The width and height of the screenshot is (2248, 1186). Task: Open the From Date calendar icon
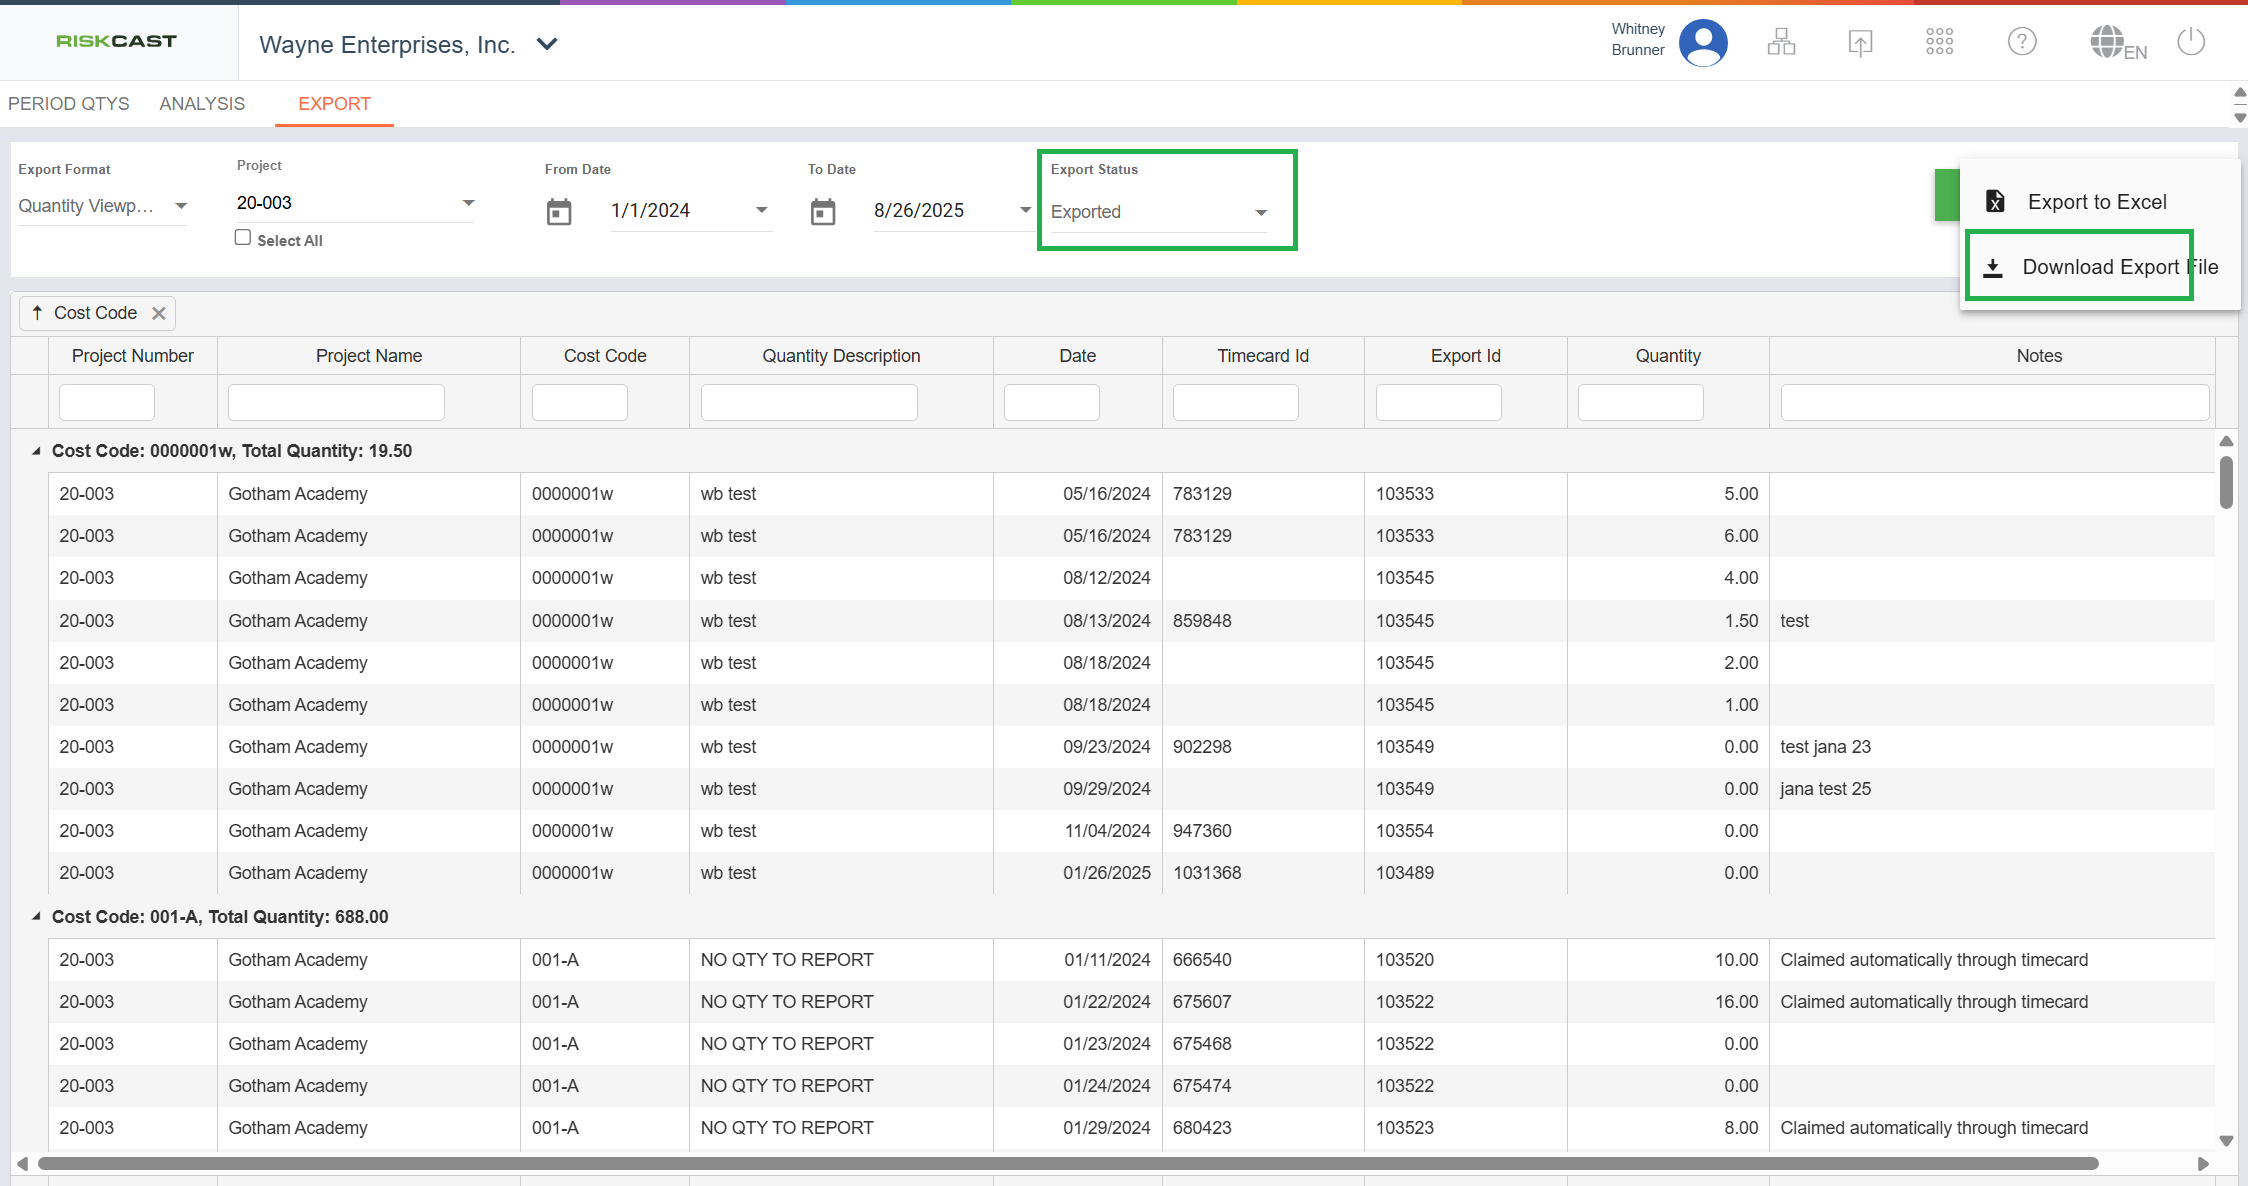pyautogui.click(x=559, y=212)
